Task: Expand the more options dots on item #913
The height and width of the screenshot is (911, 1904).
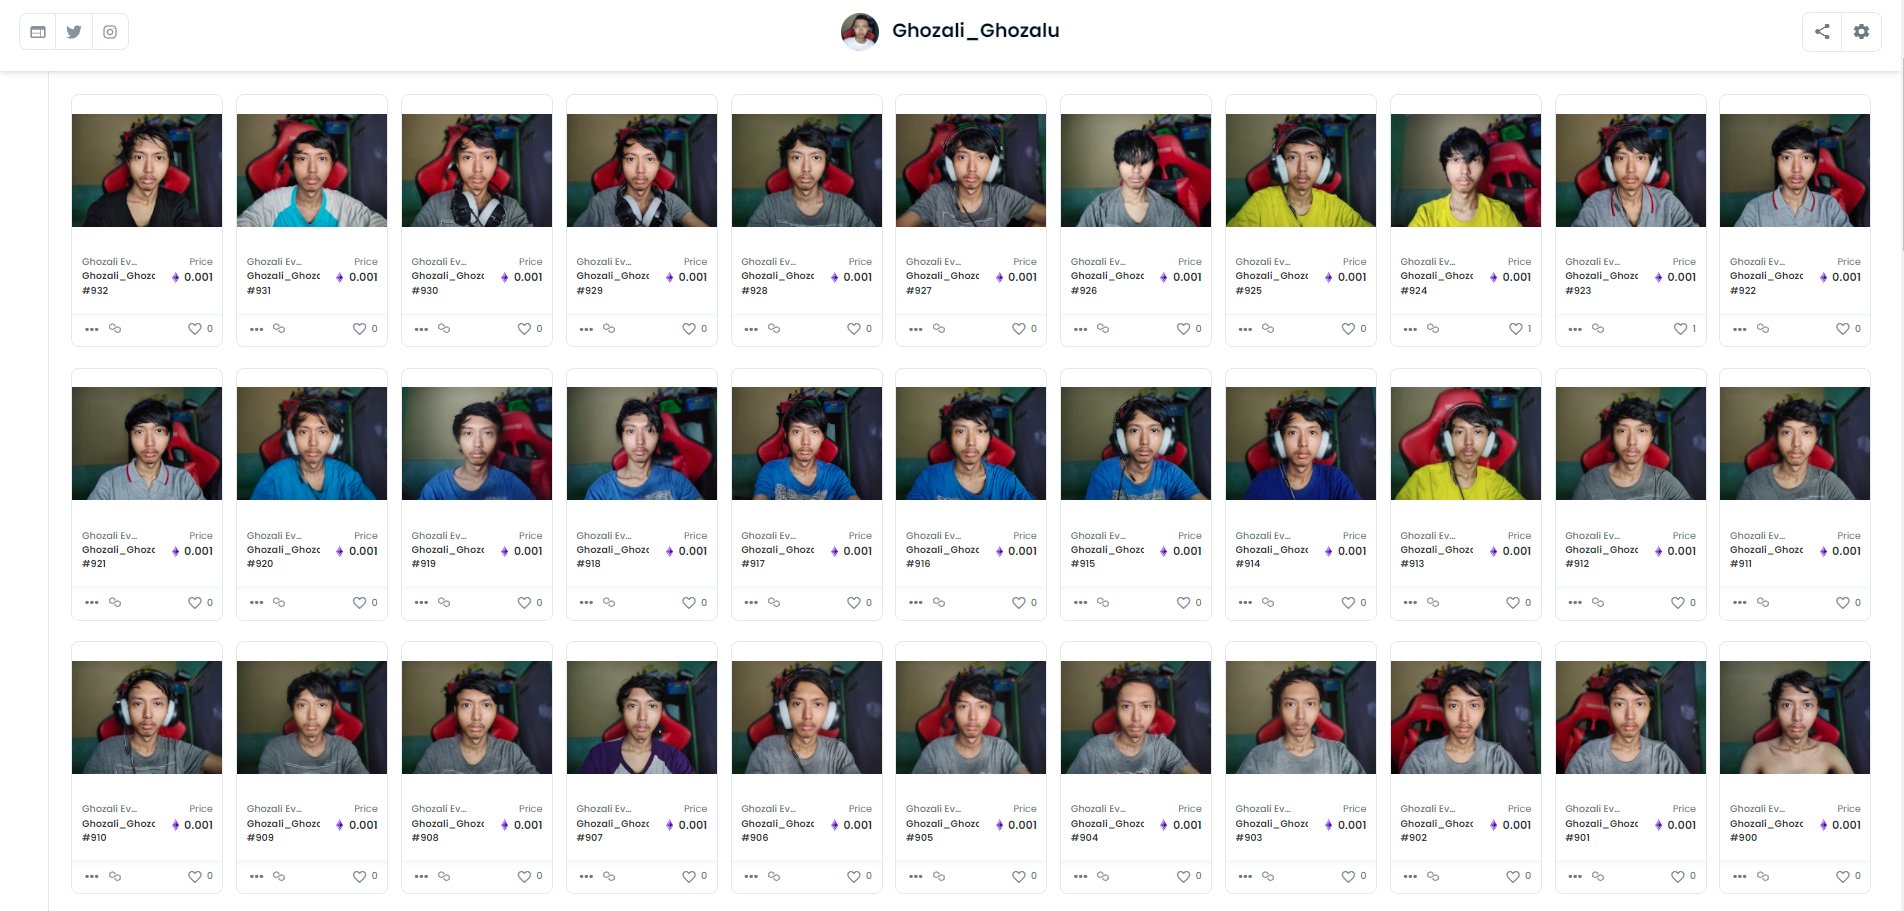Action: (x=1410, y=603)
